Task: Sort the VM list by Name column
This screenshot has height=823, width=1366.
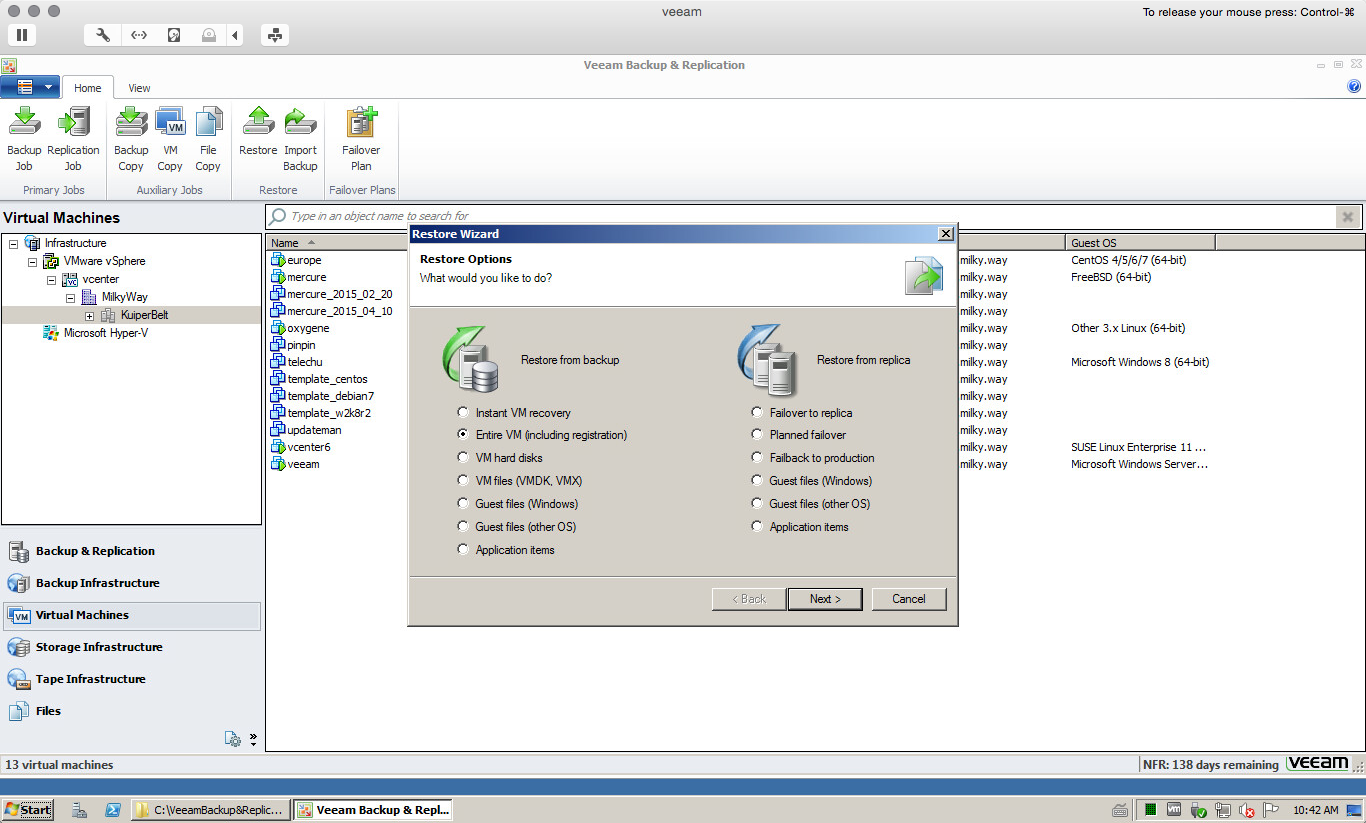Action: 285,243
